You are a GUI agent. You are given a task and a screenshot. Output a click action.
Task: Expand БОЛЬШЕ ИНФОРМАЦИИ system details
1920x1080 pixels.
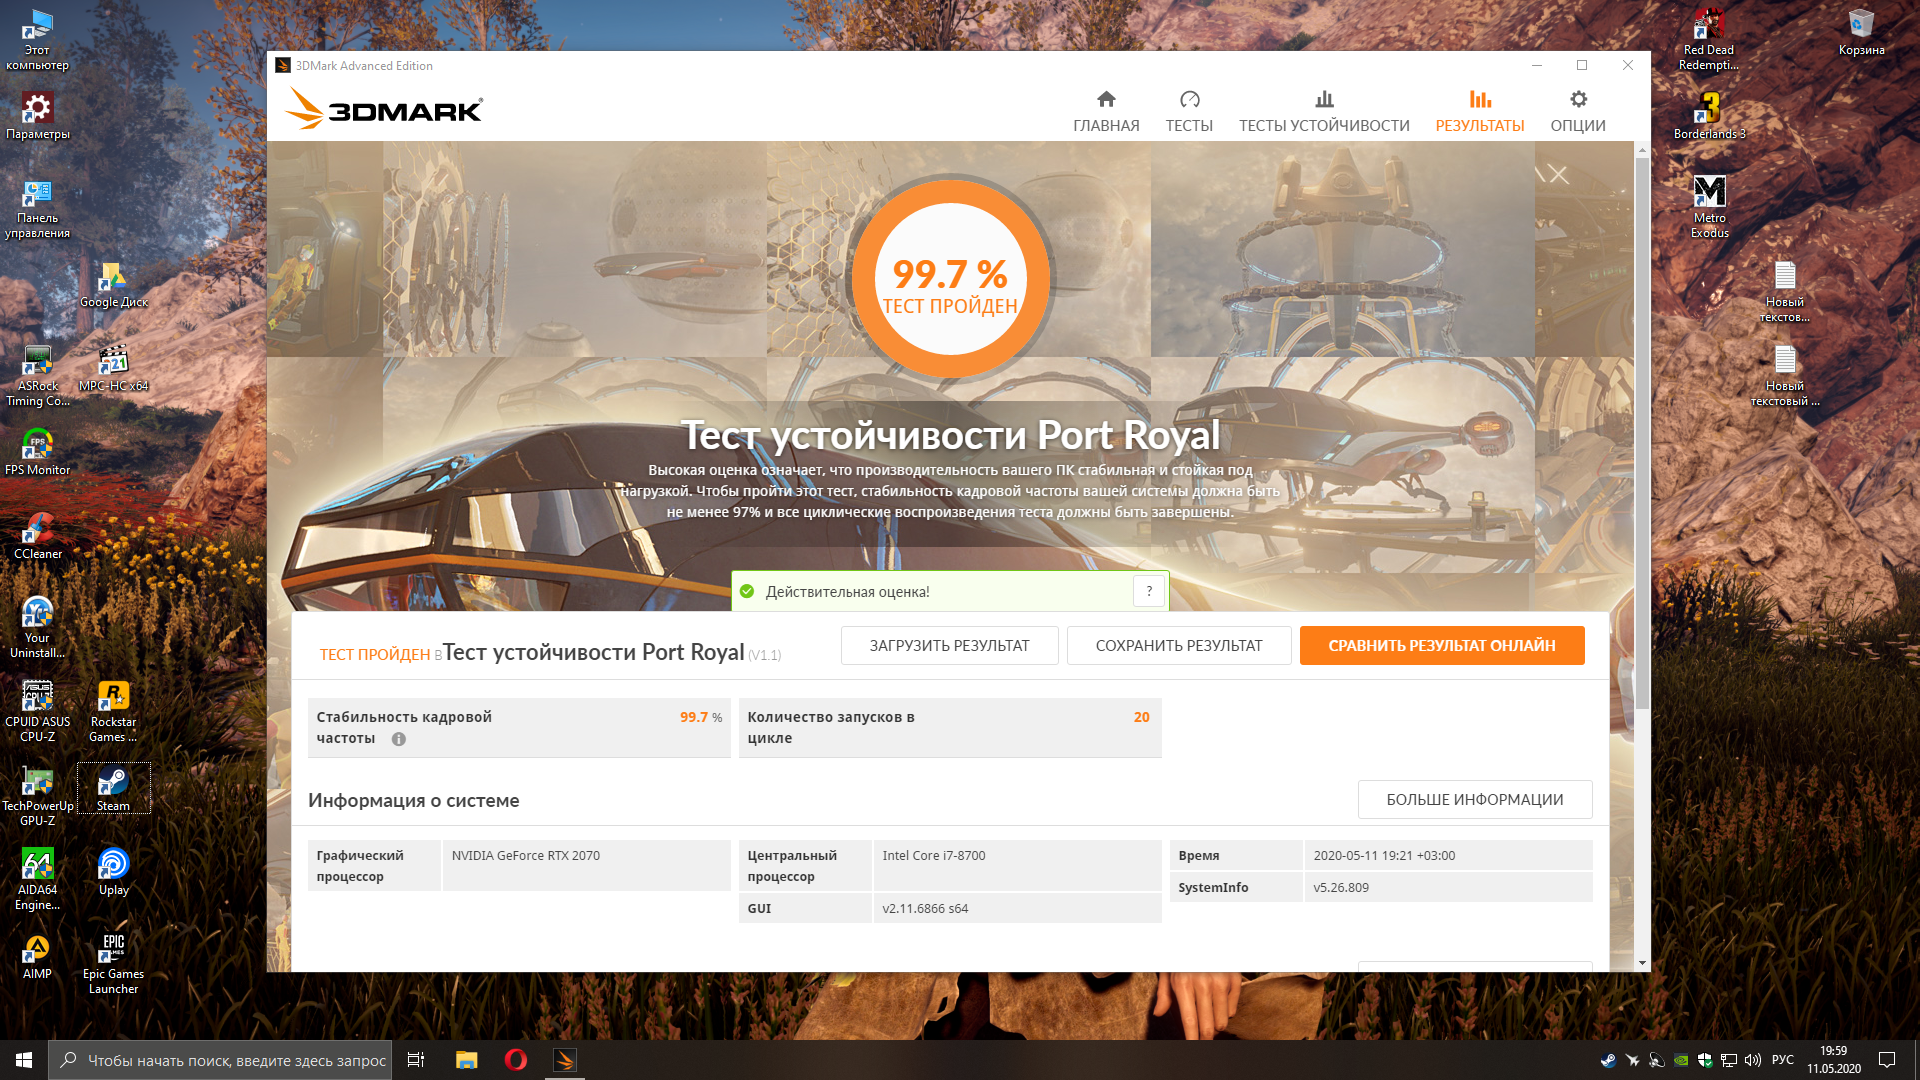coord(1474,800)
